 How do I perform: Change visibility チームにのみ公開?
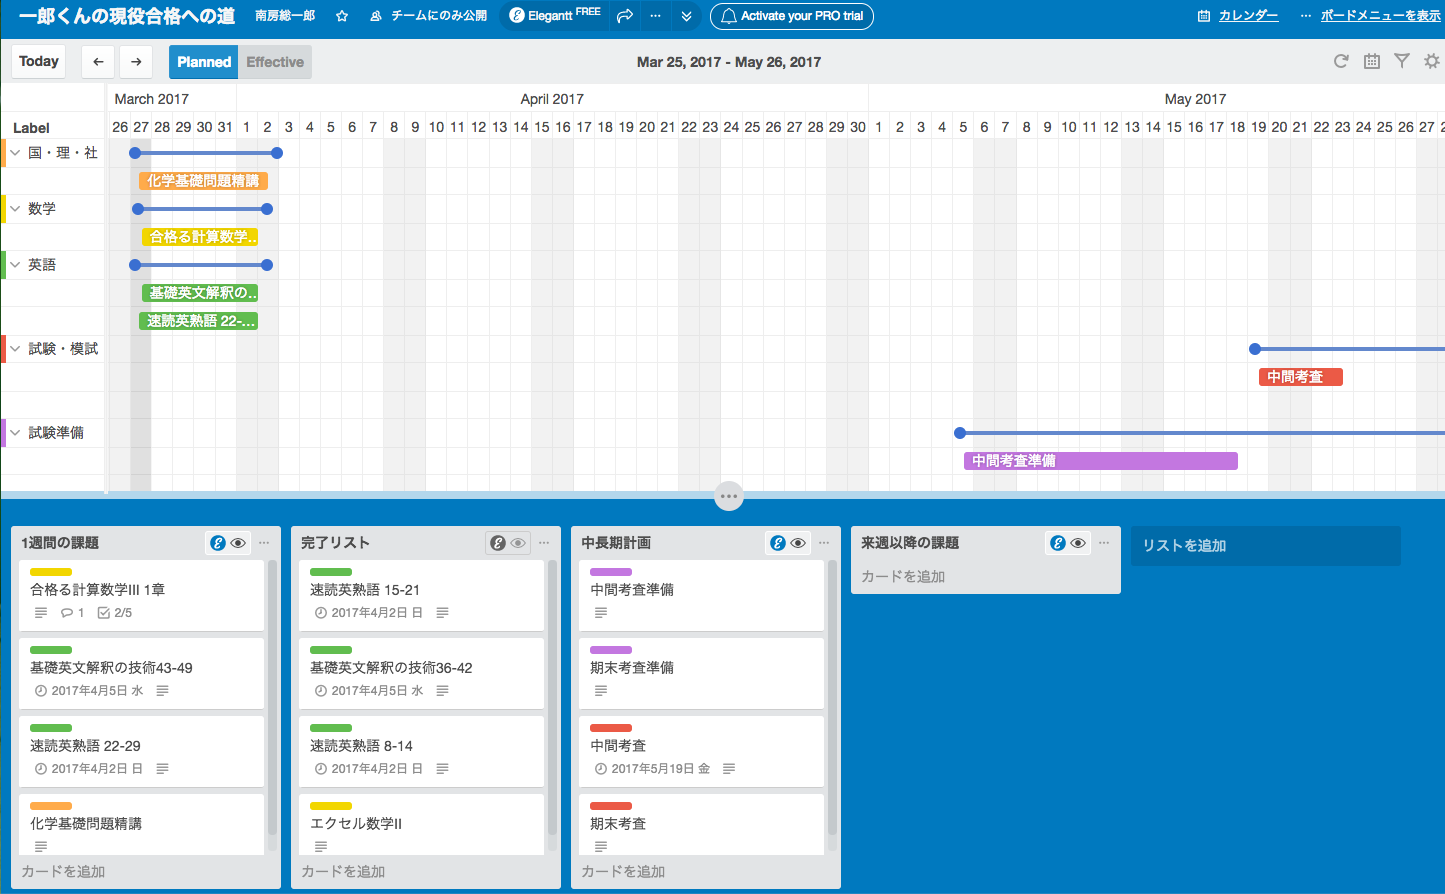click(x=429, y=16)
